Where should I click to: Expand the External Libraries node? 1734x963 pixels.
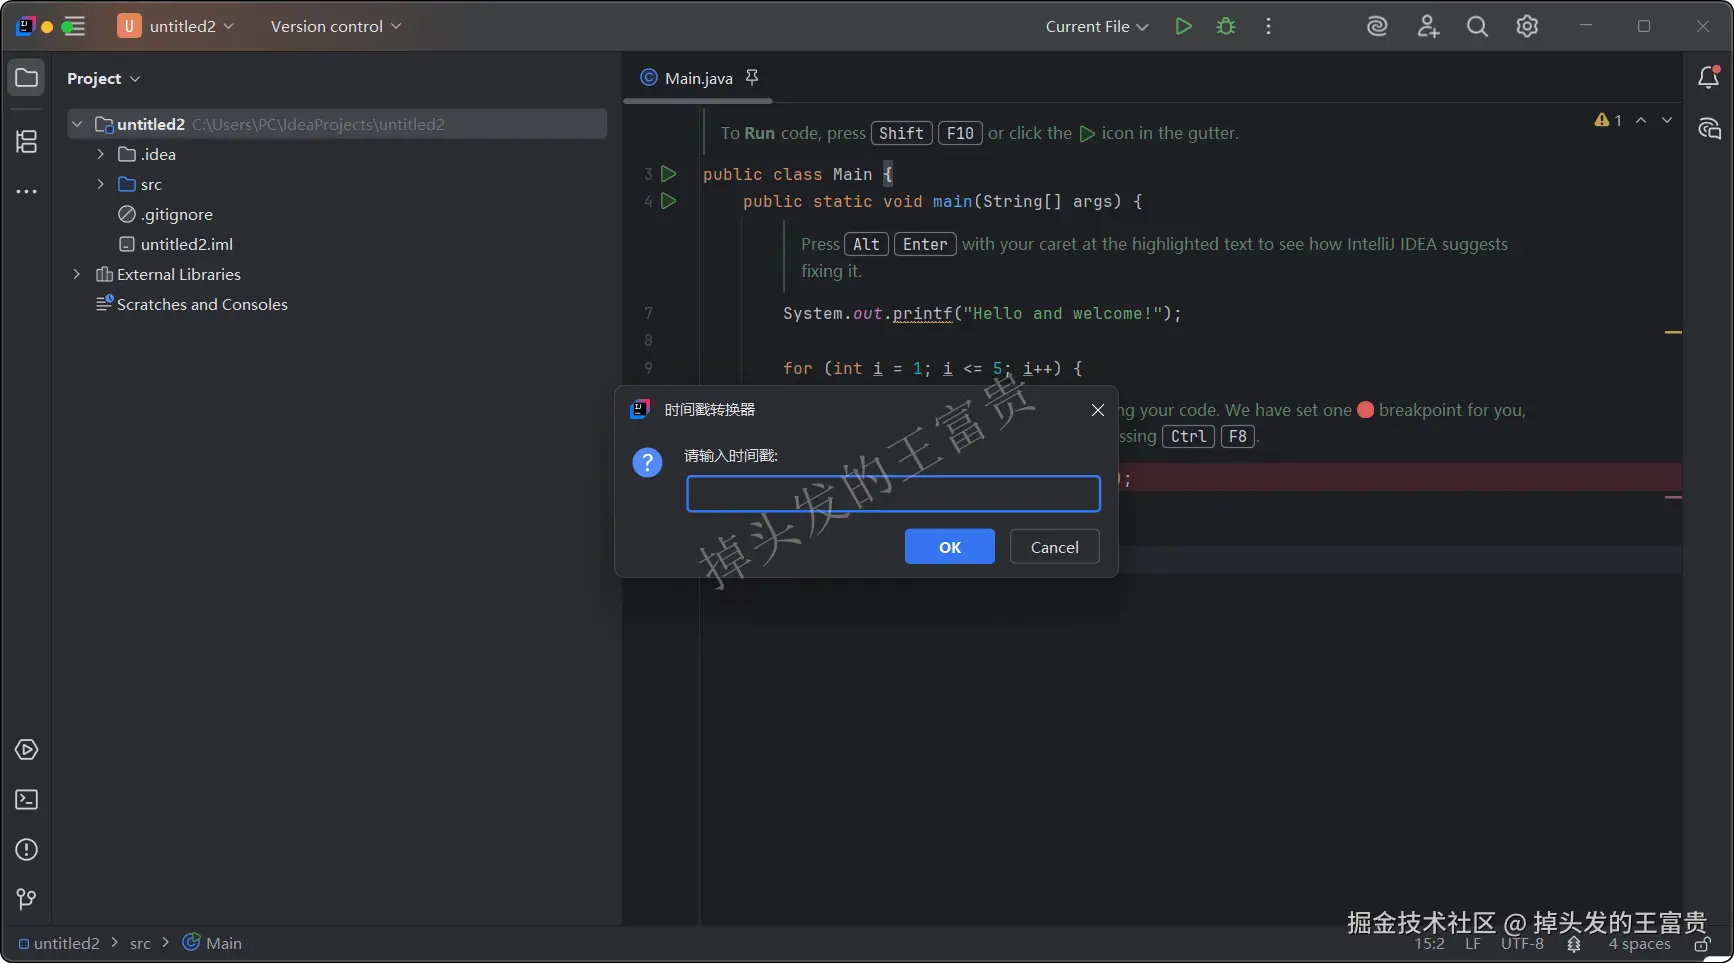pyautogui.click(x=77, y=274)
